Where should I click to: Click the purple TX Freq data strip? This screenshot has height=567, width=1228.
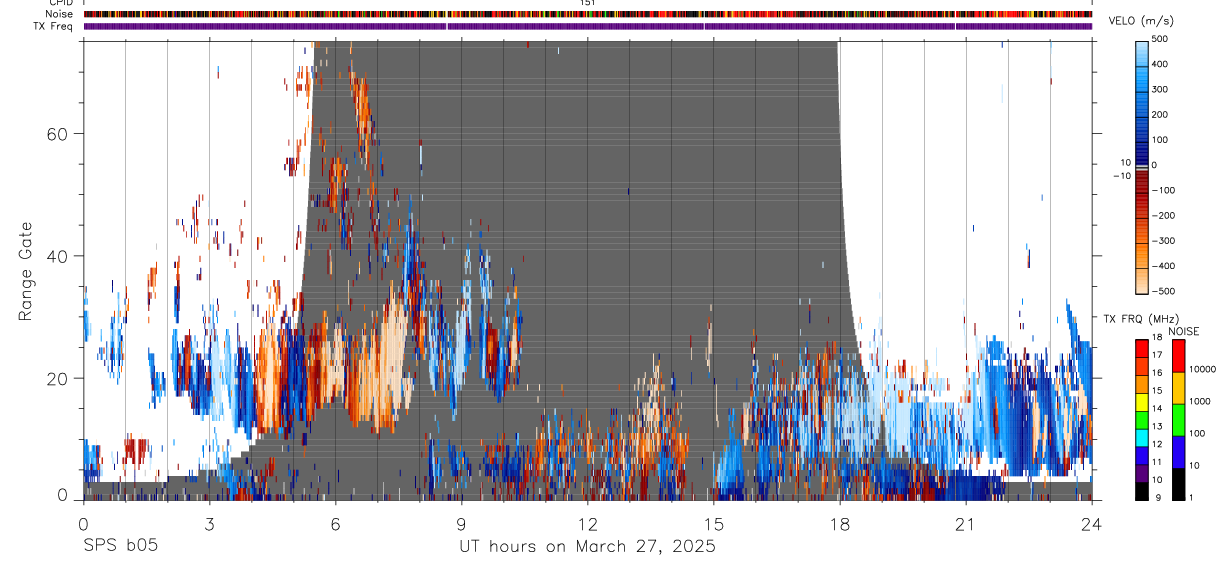[588, 26]
